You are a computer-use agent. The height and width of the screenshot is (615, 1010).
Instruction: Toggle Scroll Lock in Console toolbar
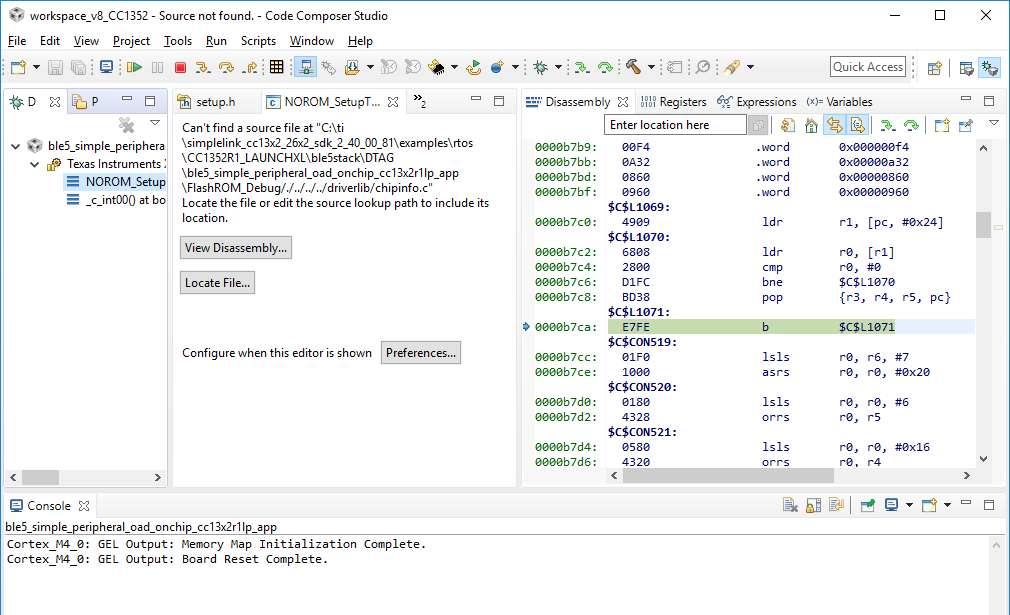pyautogui.click(x=814, y=506)
